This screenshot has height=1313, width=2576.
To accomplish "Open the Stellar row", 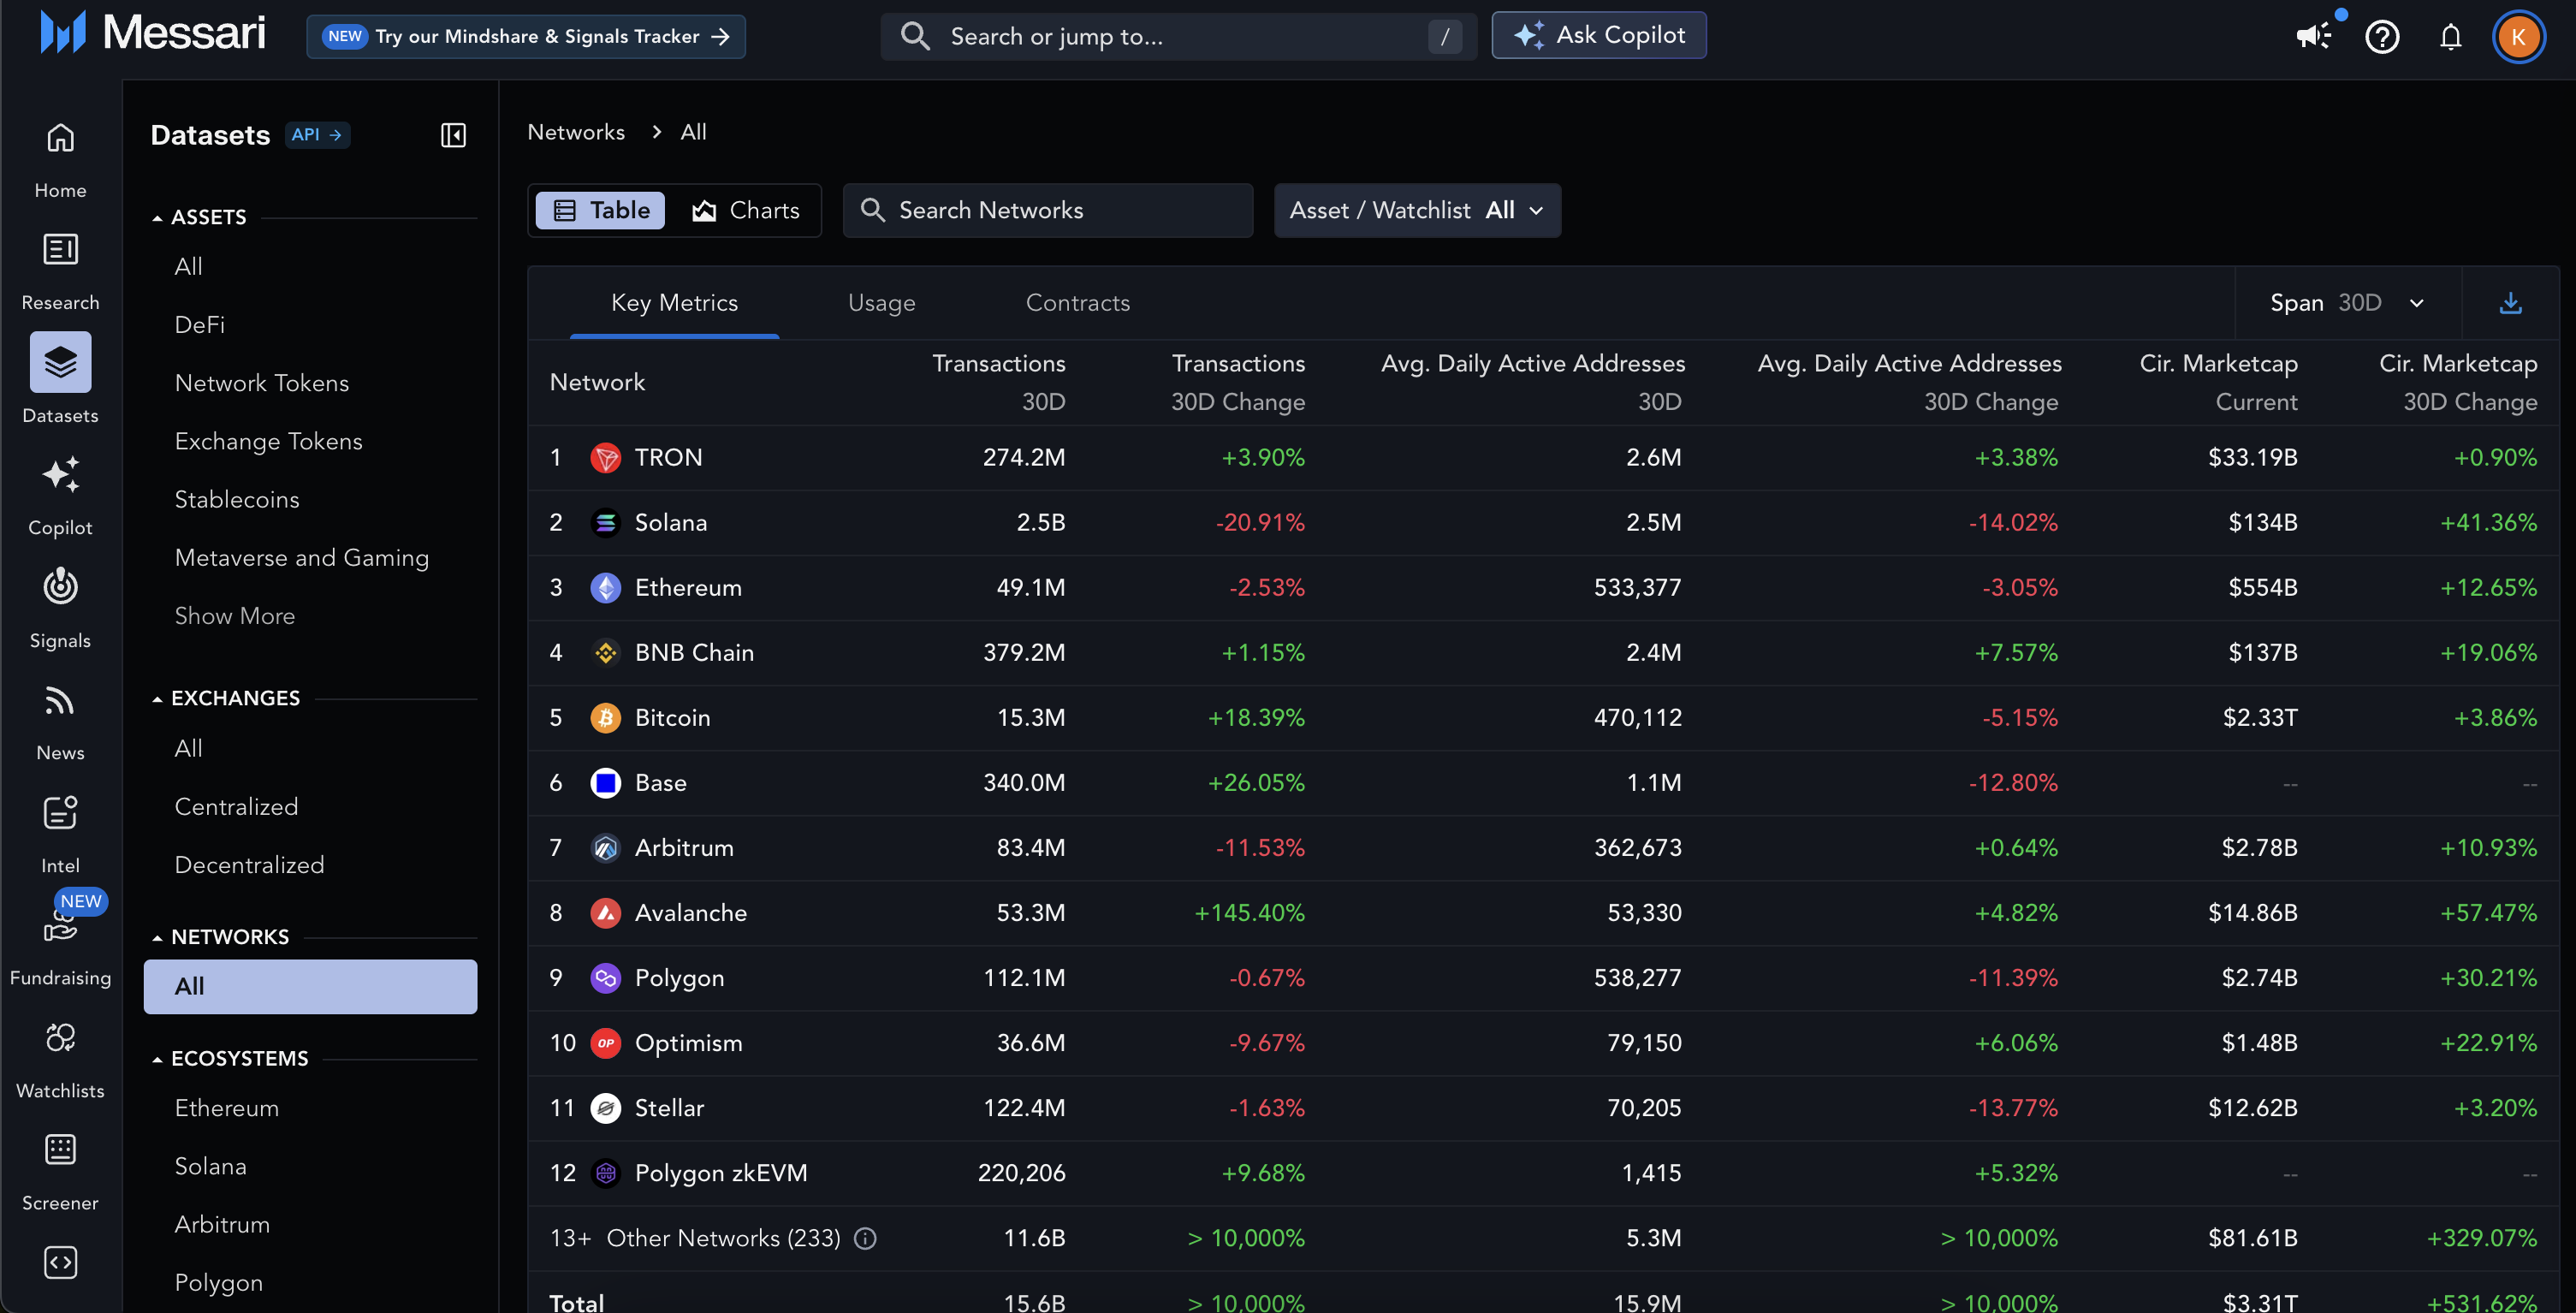I will [1543, 1108].
